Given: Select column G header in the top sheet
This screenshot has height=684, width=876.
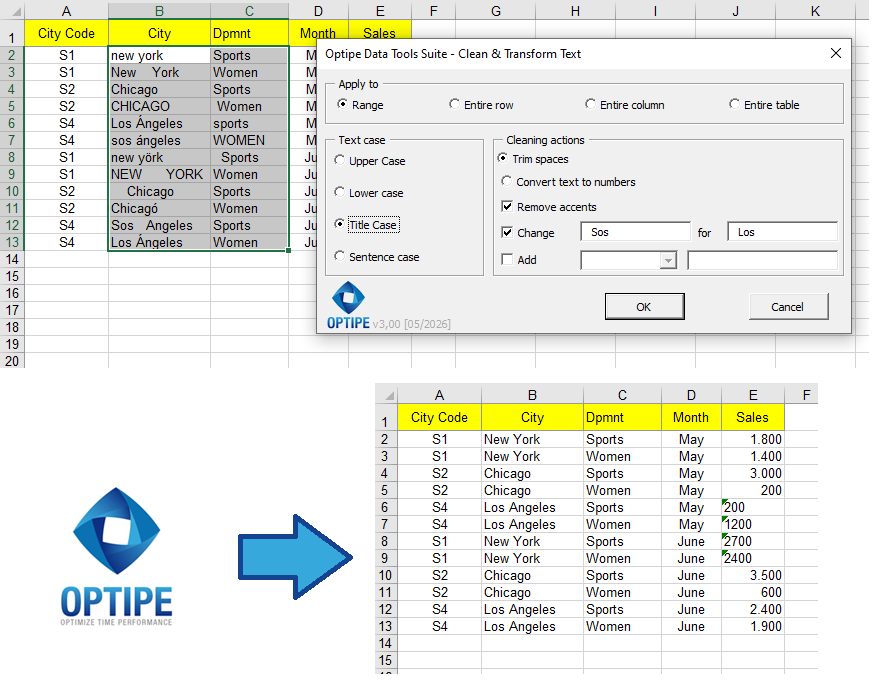Looking at the screenshot, I should pyautogui.click(x=496, y=11).
